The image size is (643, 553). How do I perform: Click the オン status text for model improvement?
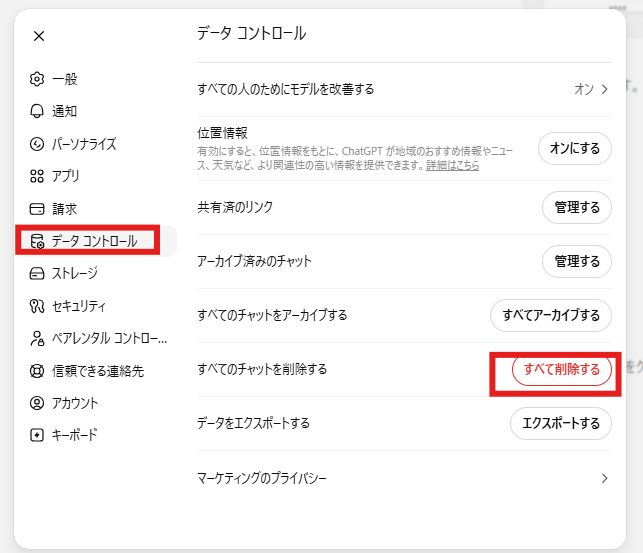point(584,89)
